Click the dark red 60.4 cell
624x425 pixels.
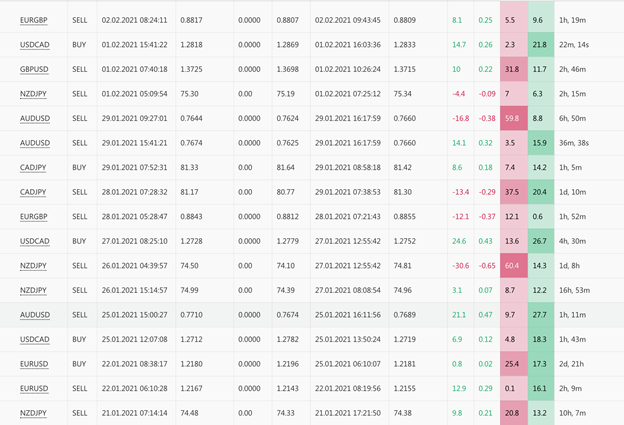point(513,265)
